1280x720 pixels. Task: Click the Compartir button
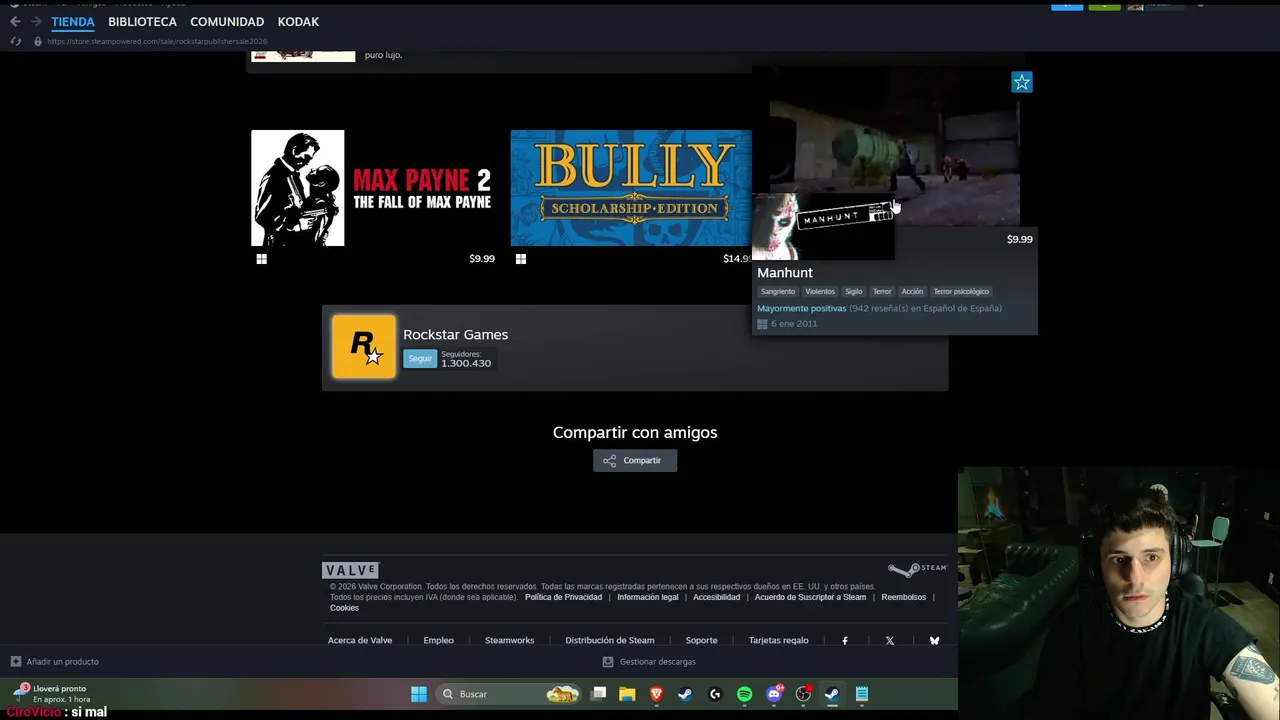point(635,460)
